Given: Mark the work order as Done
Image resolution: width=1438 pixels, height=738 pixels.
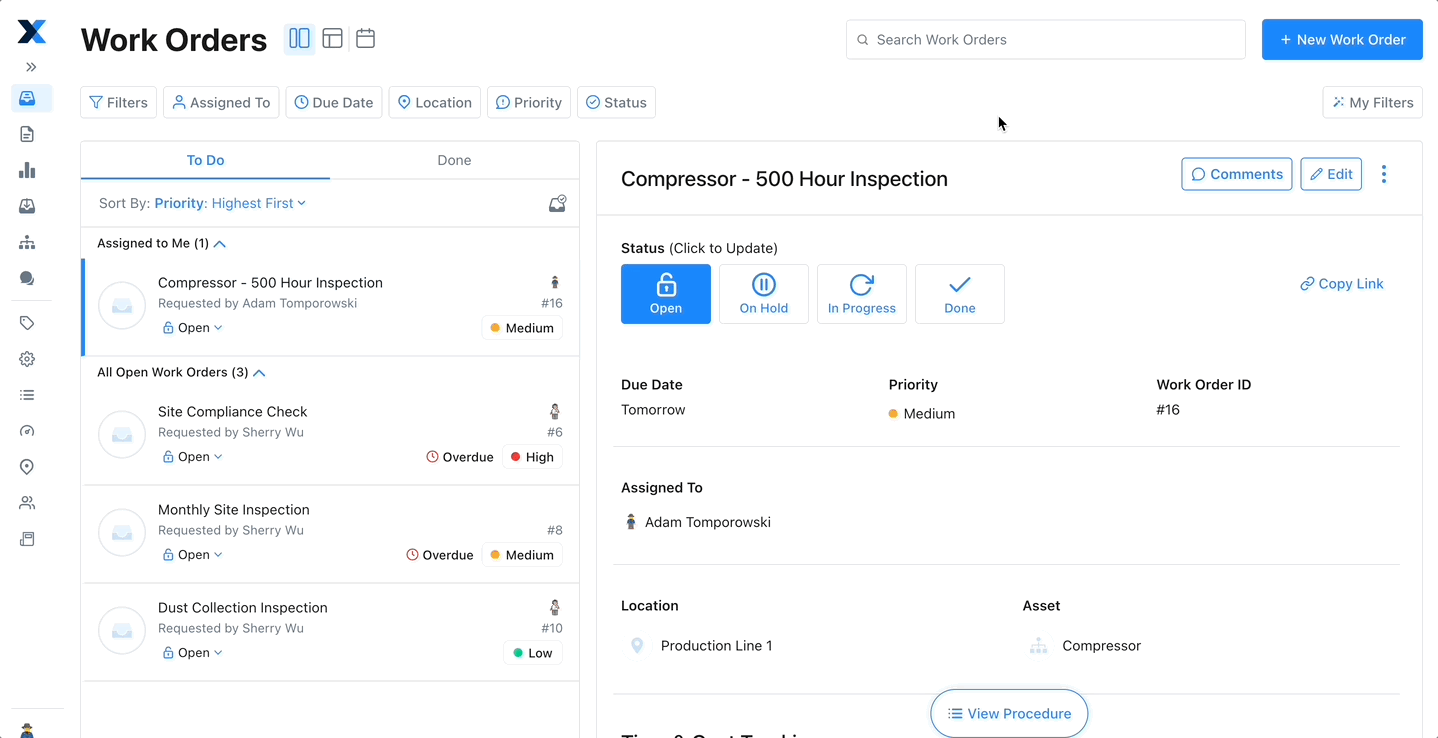Looking at the screenshot, I should 959,293.
